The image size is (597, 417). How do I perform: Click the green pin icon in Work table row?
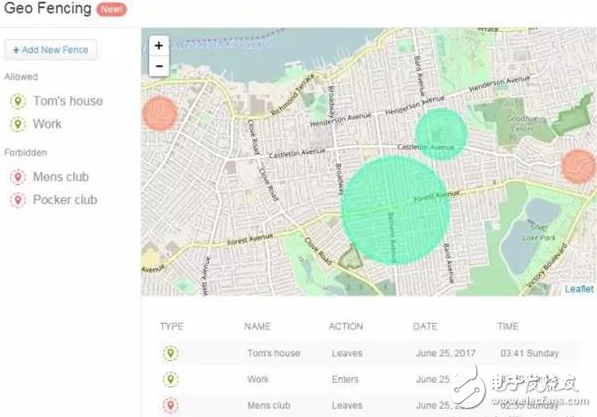171,379
